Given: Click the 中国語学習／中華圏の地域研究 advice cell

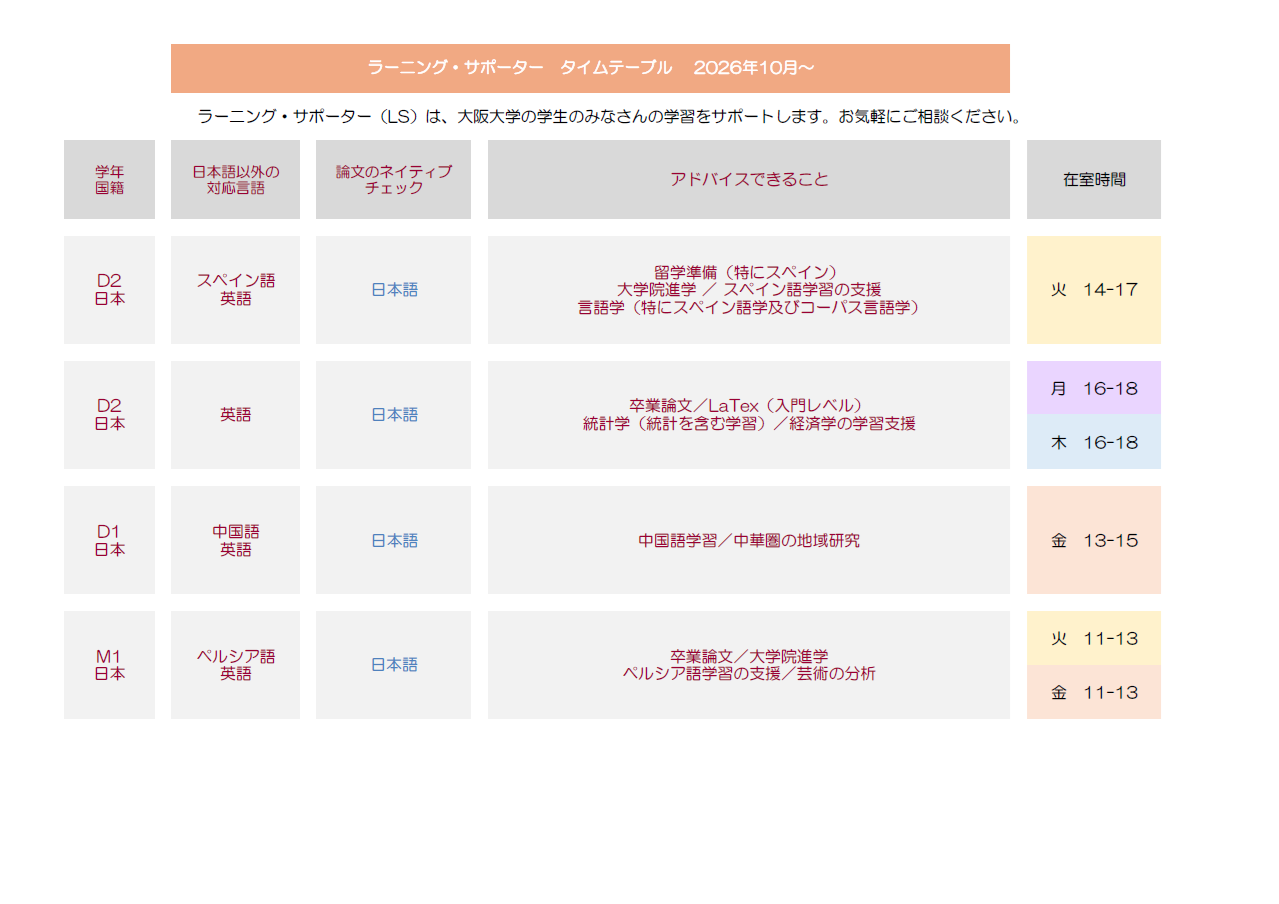Looking at the screenshot, I should click(x=749, y=540).
